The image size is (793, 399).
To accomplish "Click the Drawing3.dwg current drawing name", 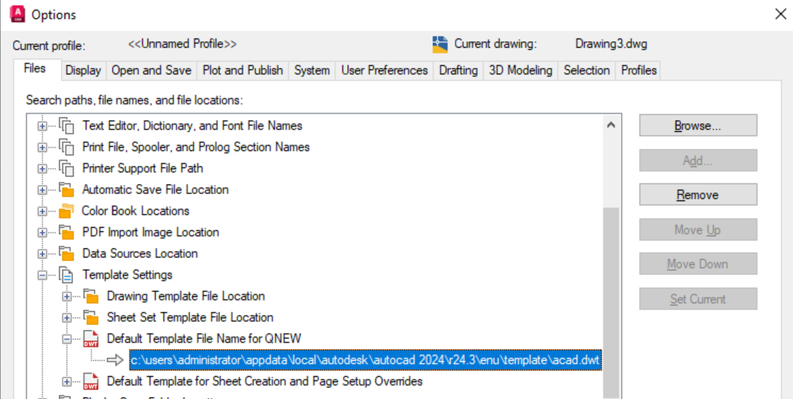I will (611, 44).
